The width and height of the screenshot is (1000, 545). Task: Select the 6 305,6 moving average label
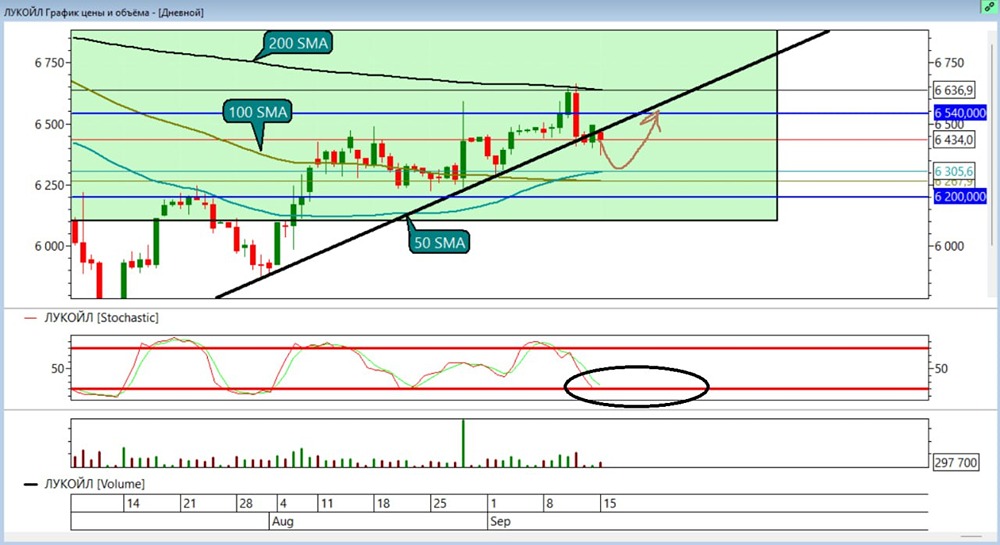click(x=953, y=171)
